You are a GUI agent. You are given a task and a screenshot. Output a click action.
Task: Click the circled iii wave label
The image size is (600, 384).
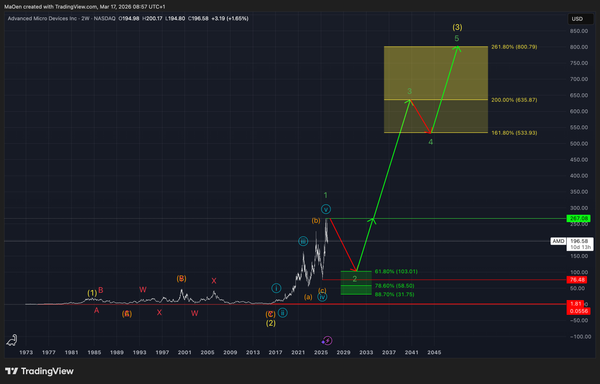303,241
